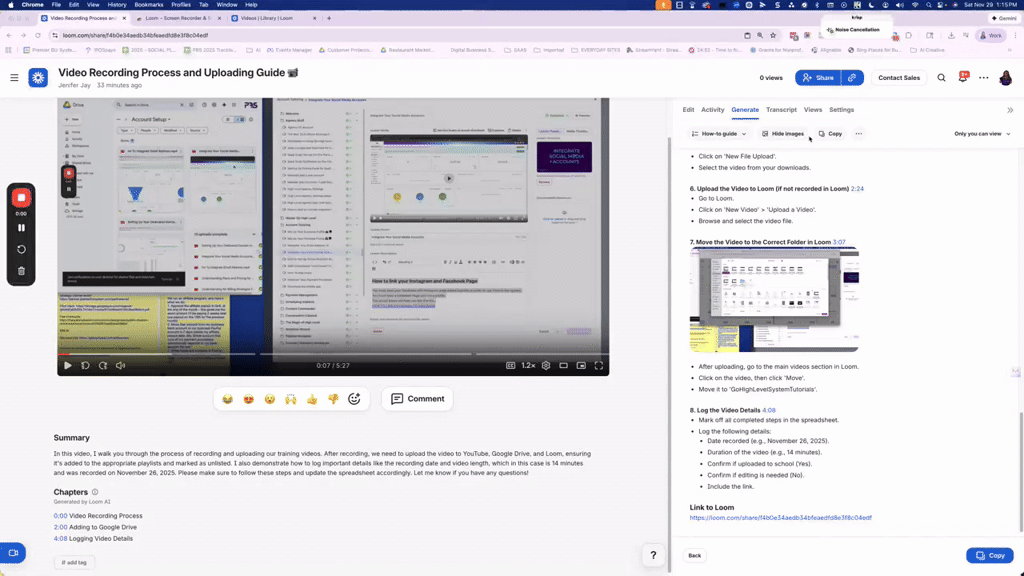Click the add tag field
The width and height of the screenshot is (1024, 576).
74,562
